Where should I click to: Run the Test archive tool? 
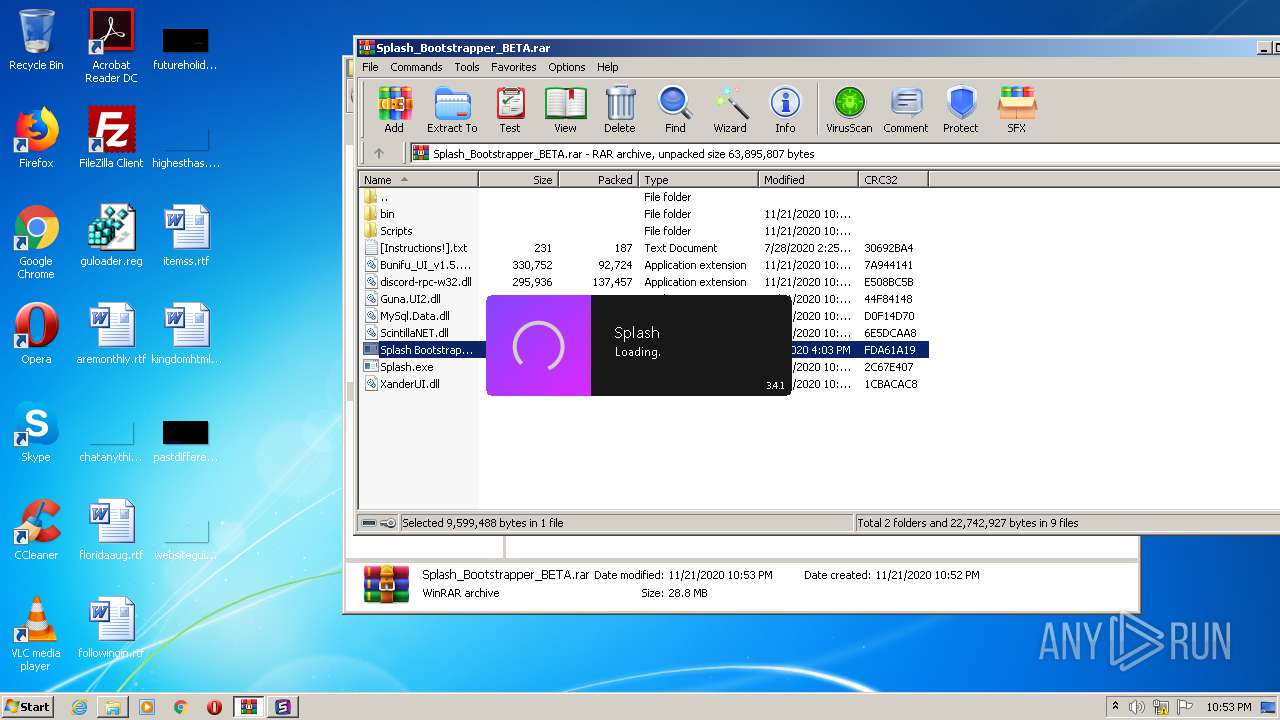(510, 109)
